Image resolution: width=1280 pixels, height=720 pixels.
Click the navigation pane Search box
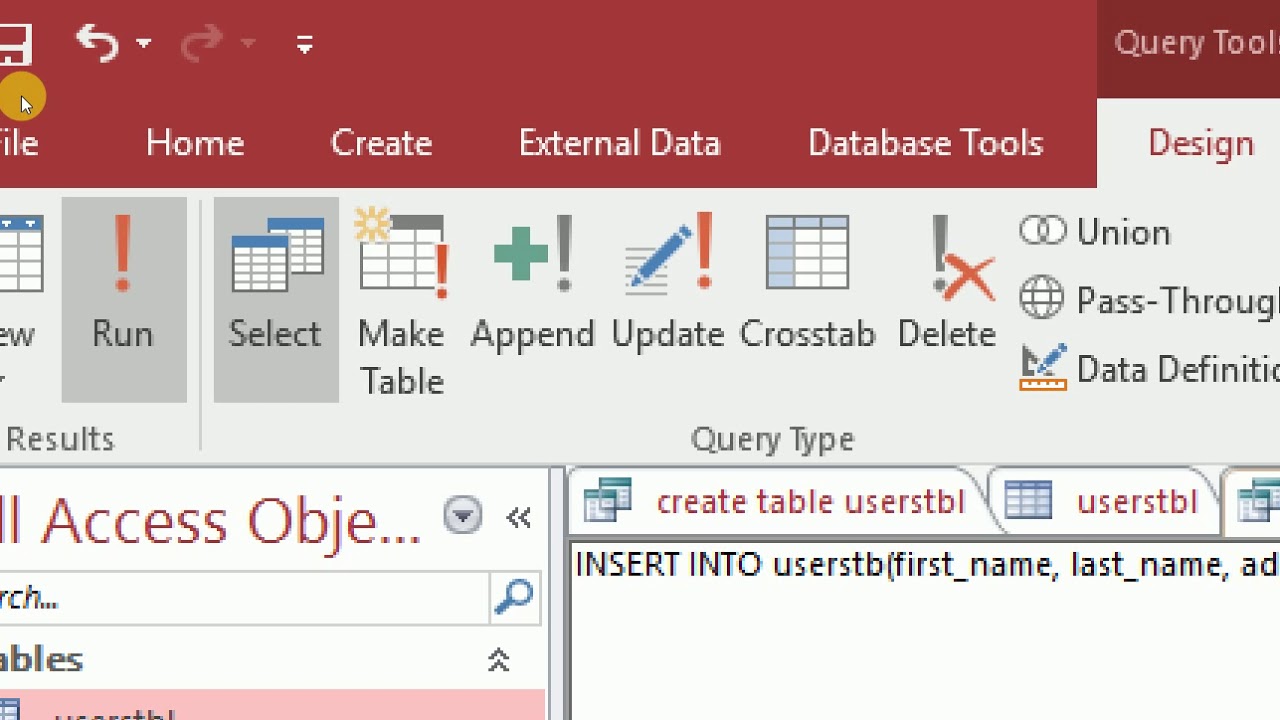244,598
